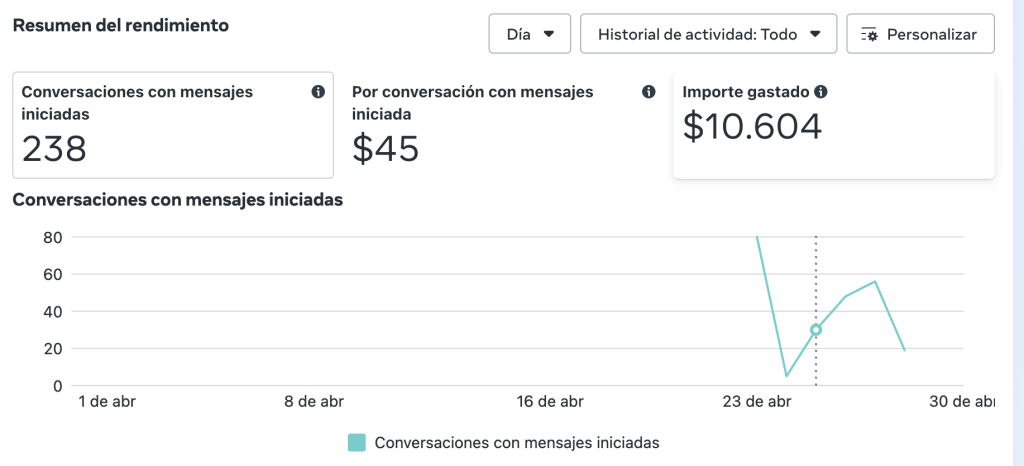Click the legend label text below the chart
Screen dimensions: 1024x466
(517, 442)
